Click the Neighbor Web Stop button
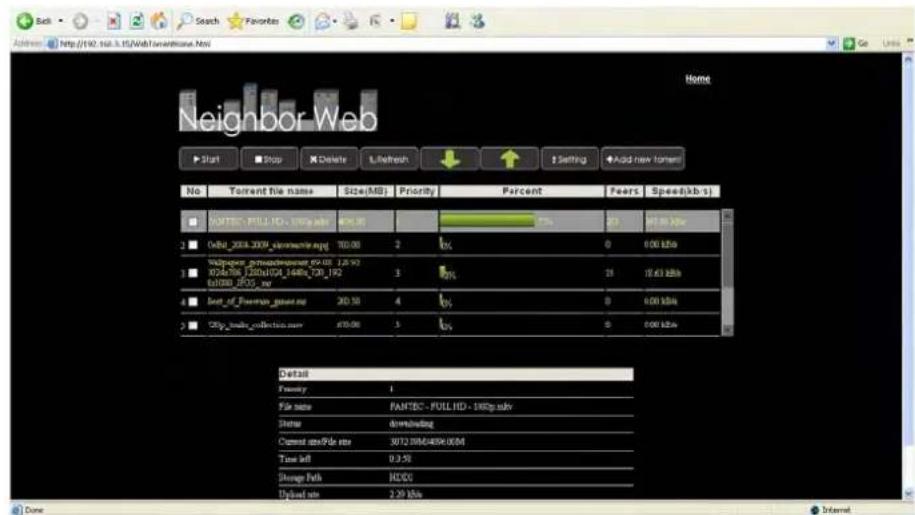The width and height of the screenshot is (915, 515). [269, 159]
